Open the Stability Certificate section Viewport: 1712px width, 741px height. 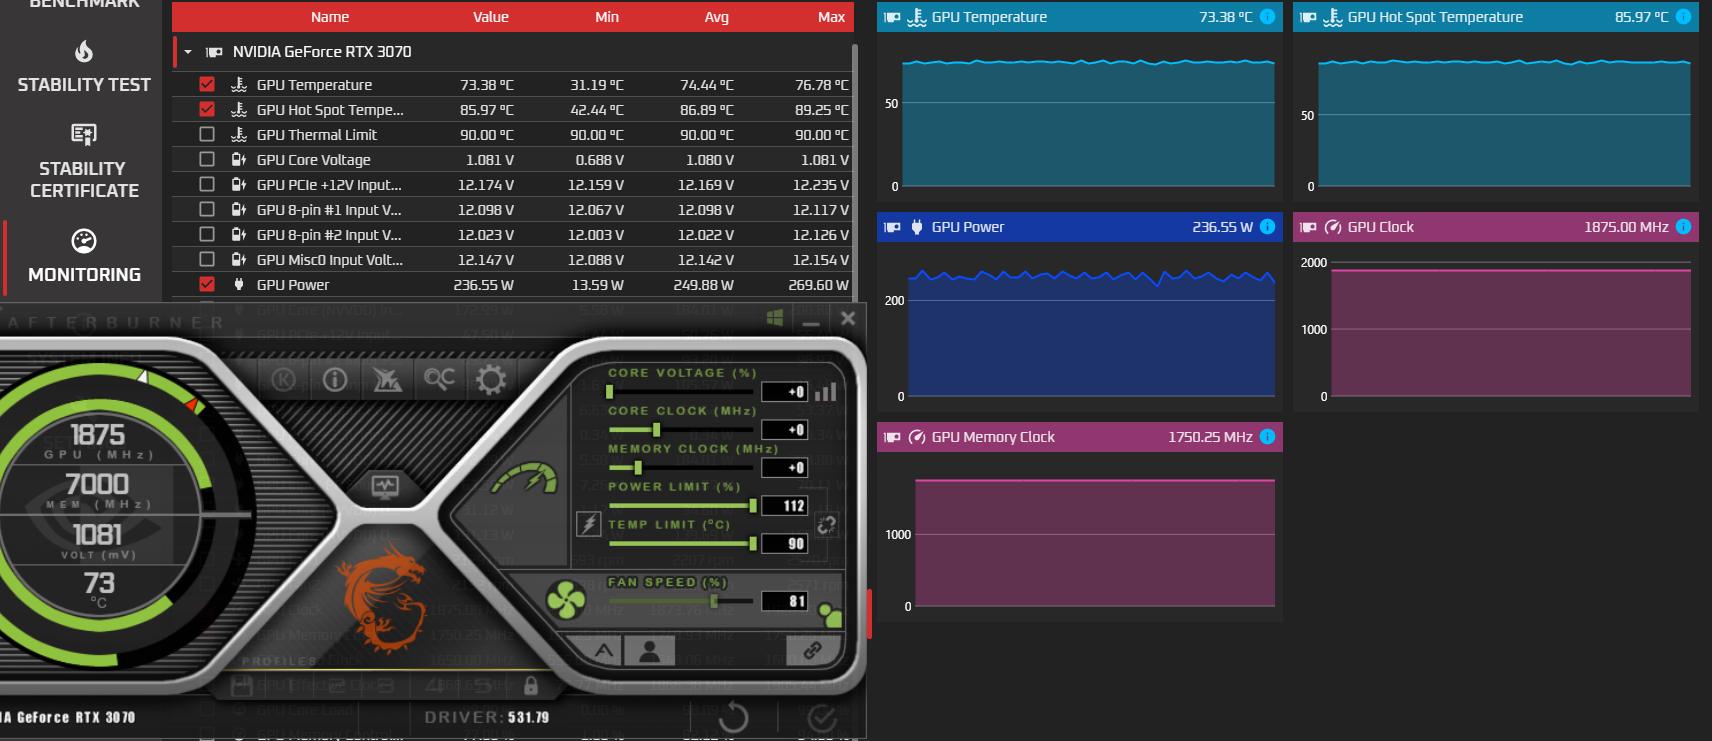click(x=84, y=162)
